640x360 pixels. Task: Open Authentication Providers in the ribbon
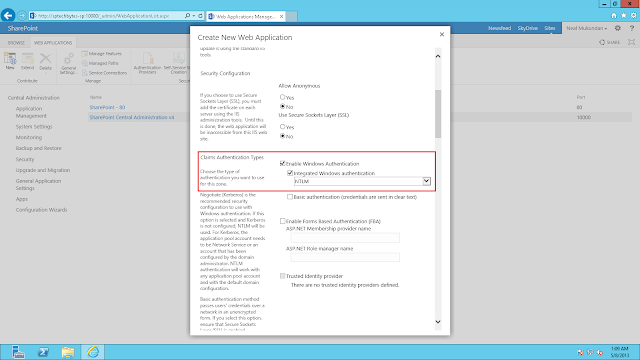tap(147, 64)
